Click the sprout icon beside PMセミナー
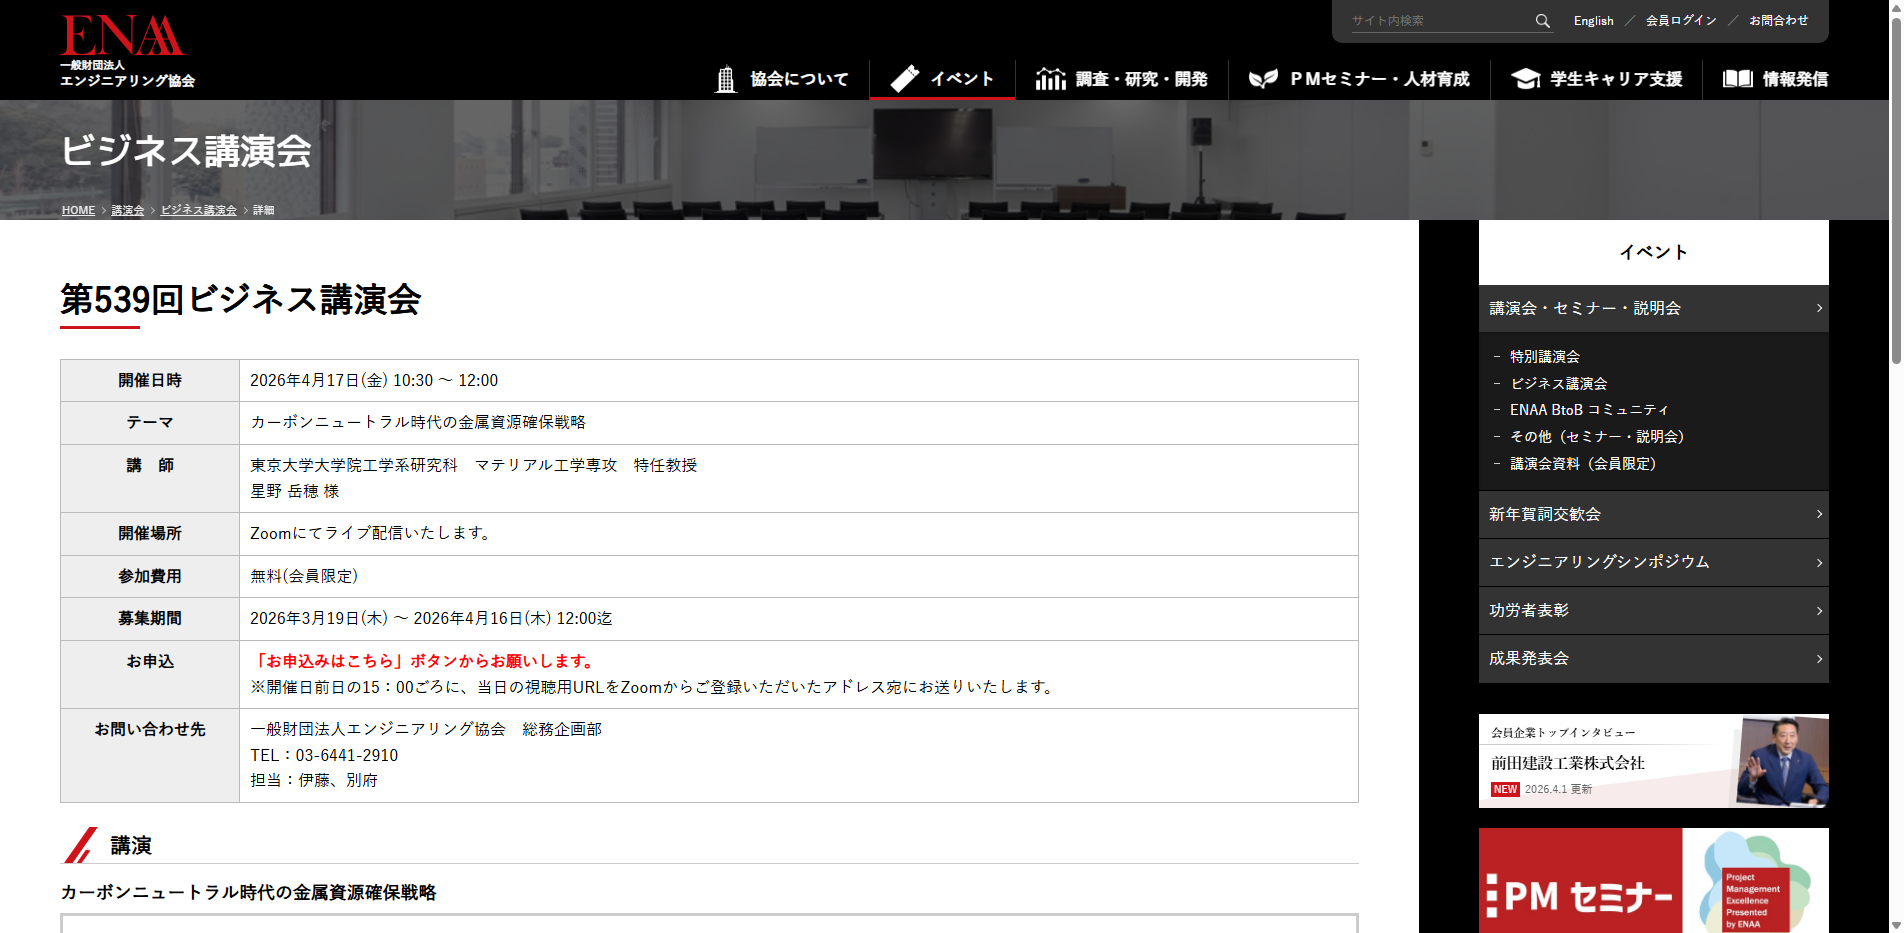Viewport: 1904px width, 933px height. 1263,79
